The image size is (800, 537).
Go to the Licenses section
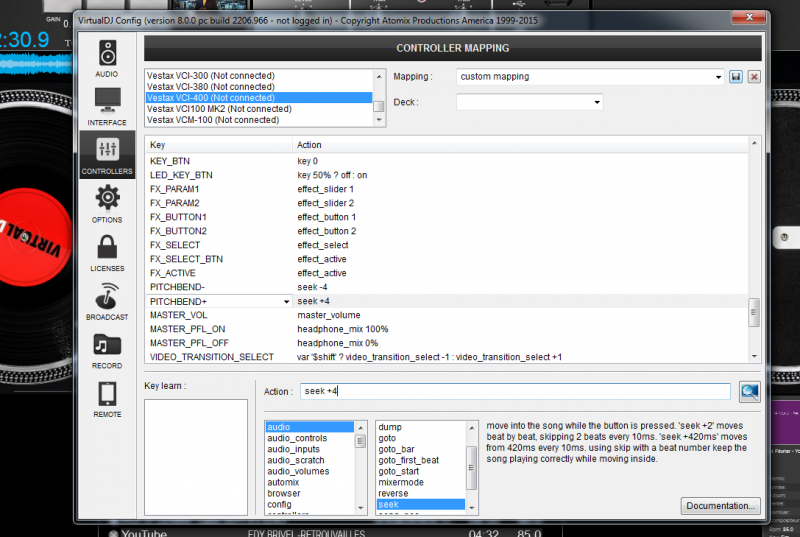107,252
